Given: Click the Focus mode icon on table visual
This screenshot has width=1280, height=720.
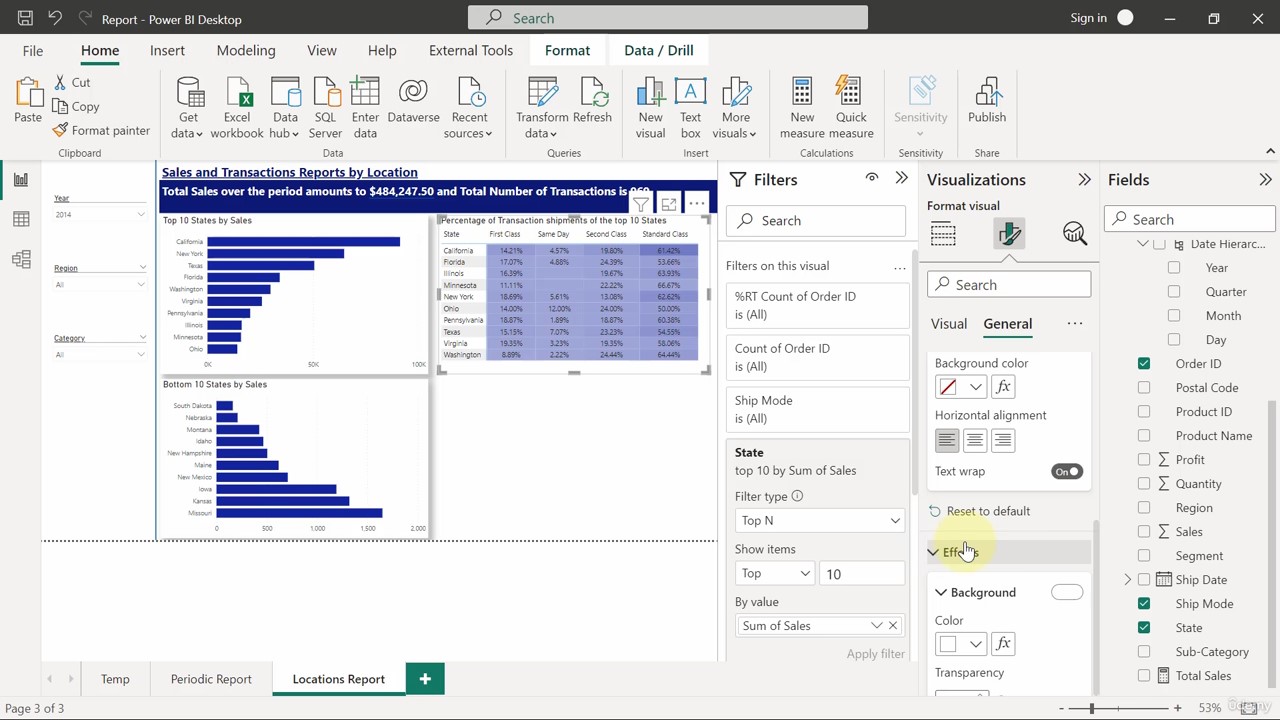Looking at the screenshot, I should coord(669,204).
